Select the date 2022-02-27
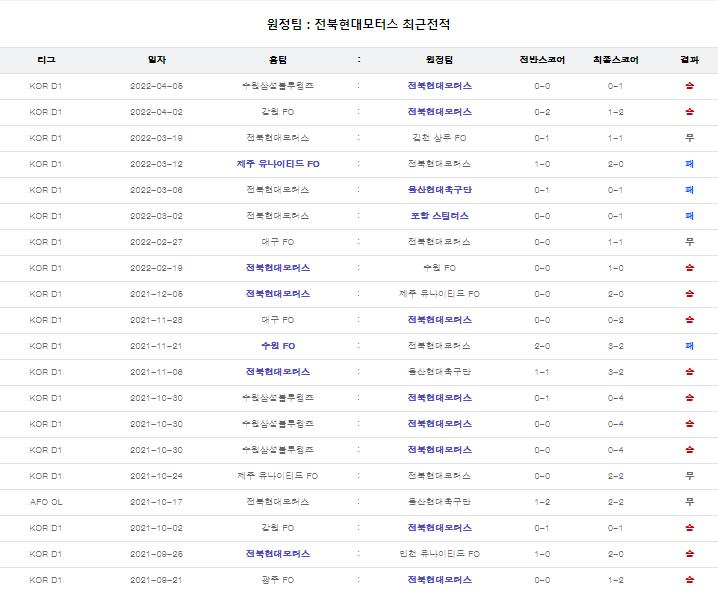 click(x=157, y=242)
